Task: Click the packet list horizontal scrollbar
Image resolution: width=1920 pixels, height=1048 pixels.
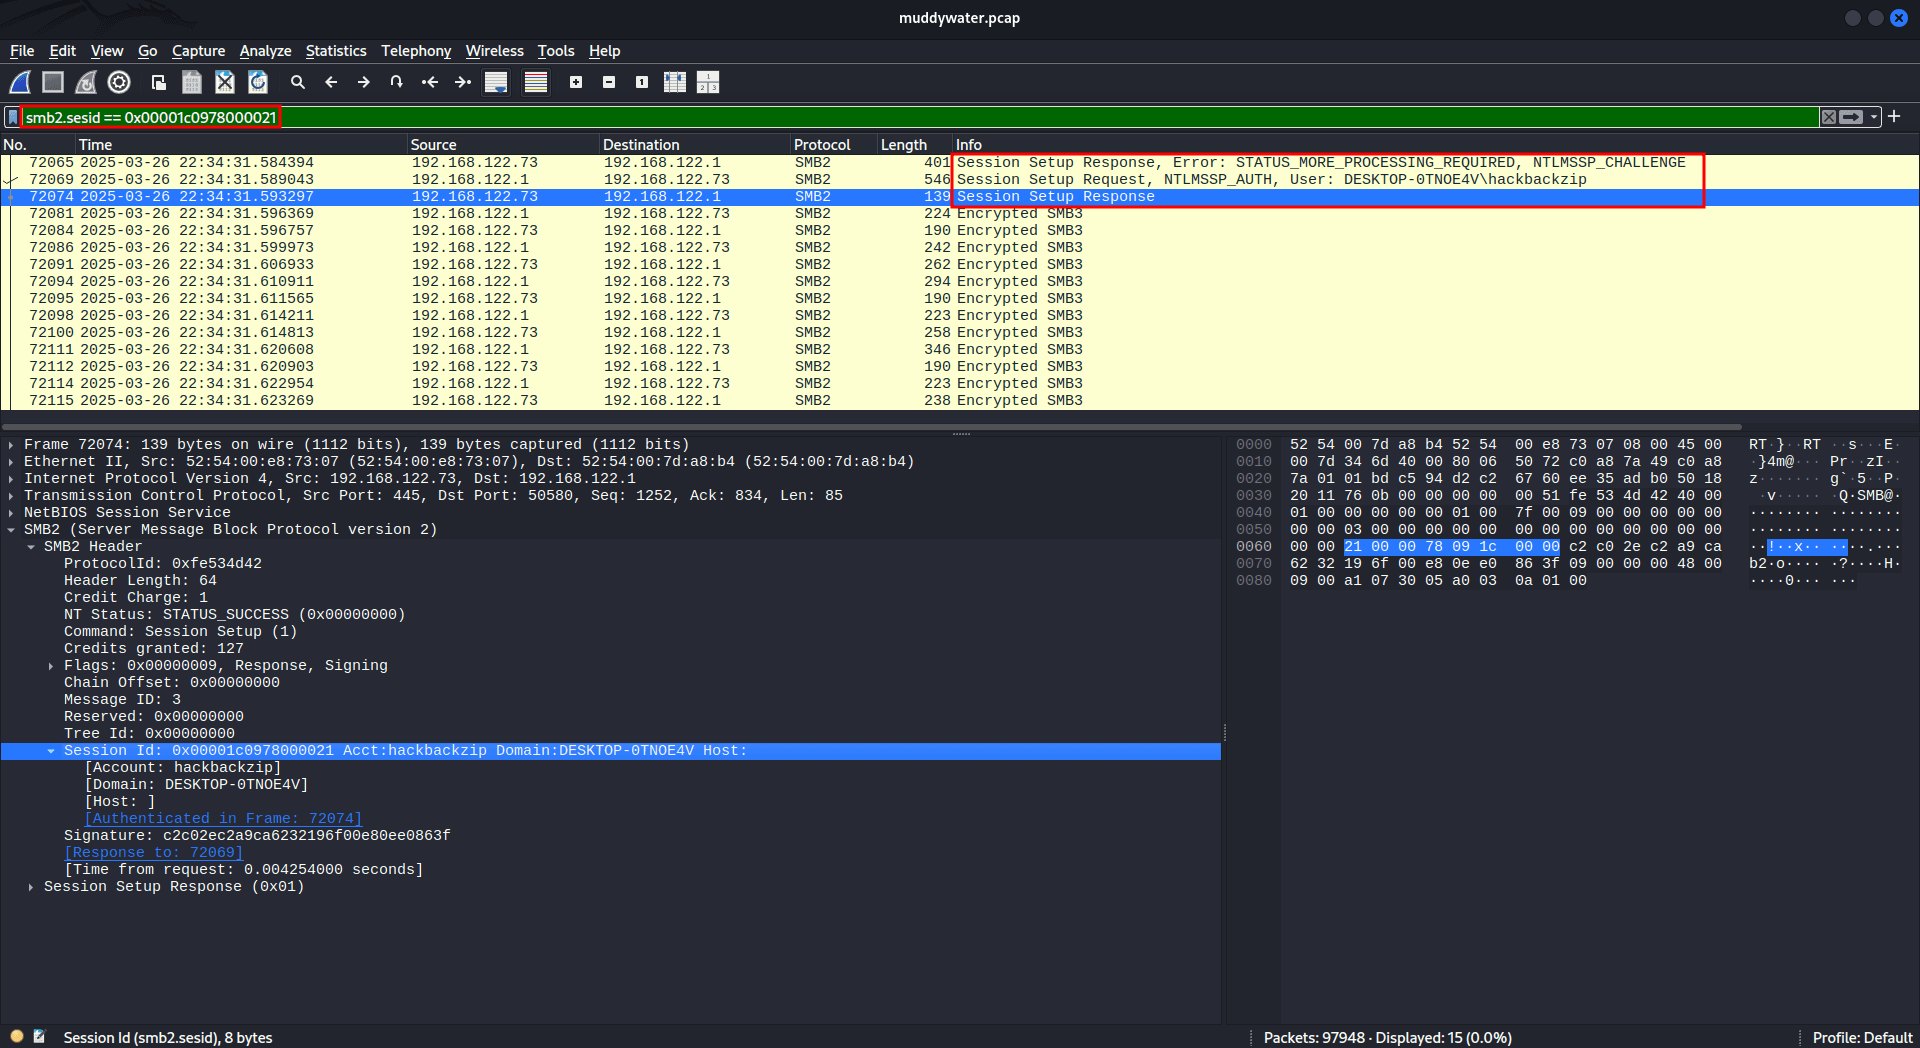Action: point(870,426)
